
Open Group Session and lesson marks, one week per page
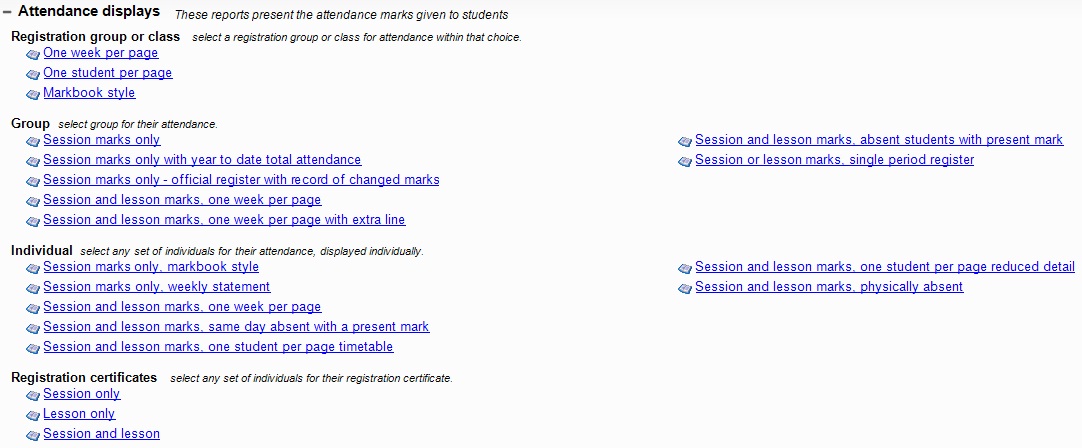(x=182, y=199)
